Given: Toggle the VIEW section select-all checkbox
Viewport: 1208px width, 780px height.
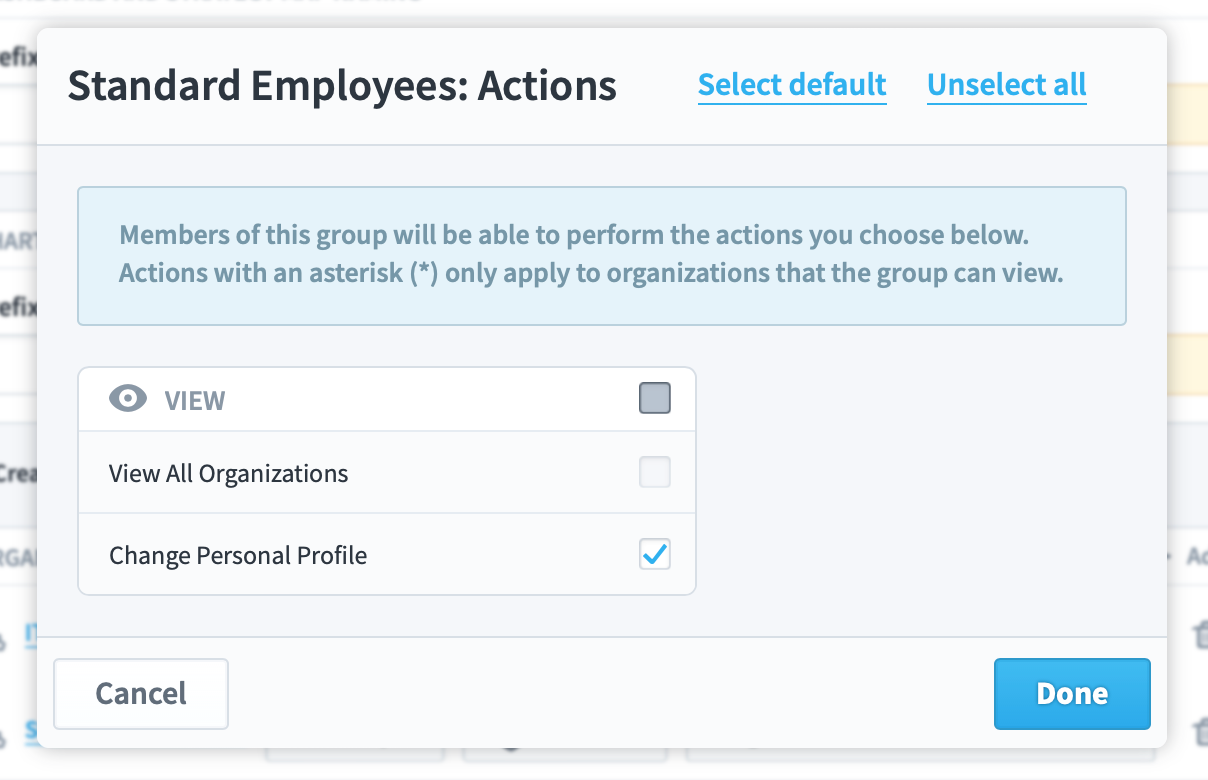Looking at the screenshot, I should click(655, 398).
